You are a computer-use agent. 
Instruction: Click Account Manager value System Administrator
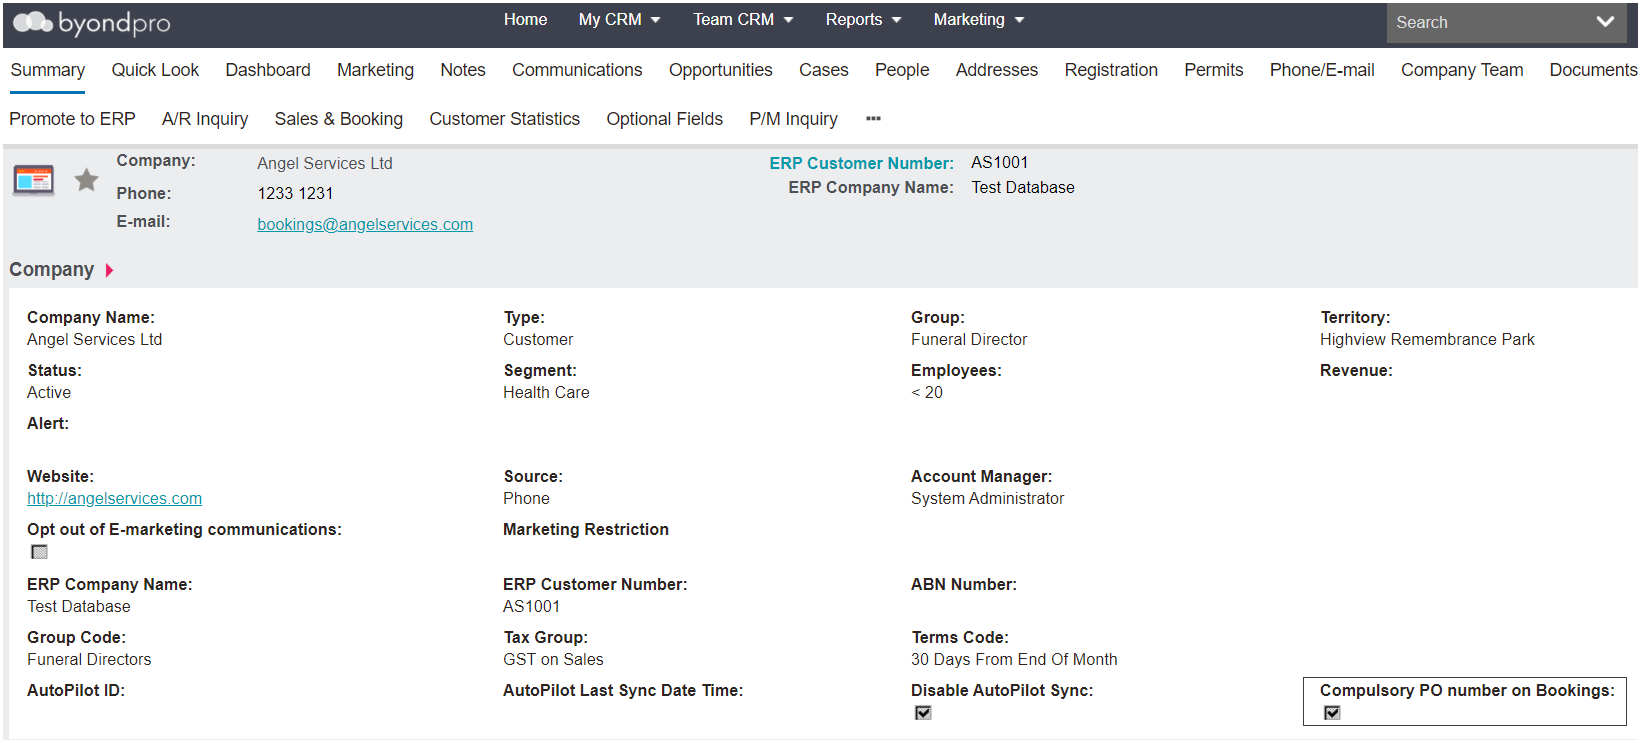[x=987, y=499]
